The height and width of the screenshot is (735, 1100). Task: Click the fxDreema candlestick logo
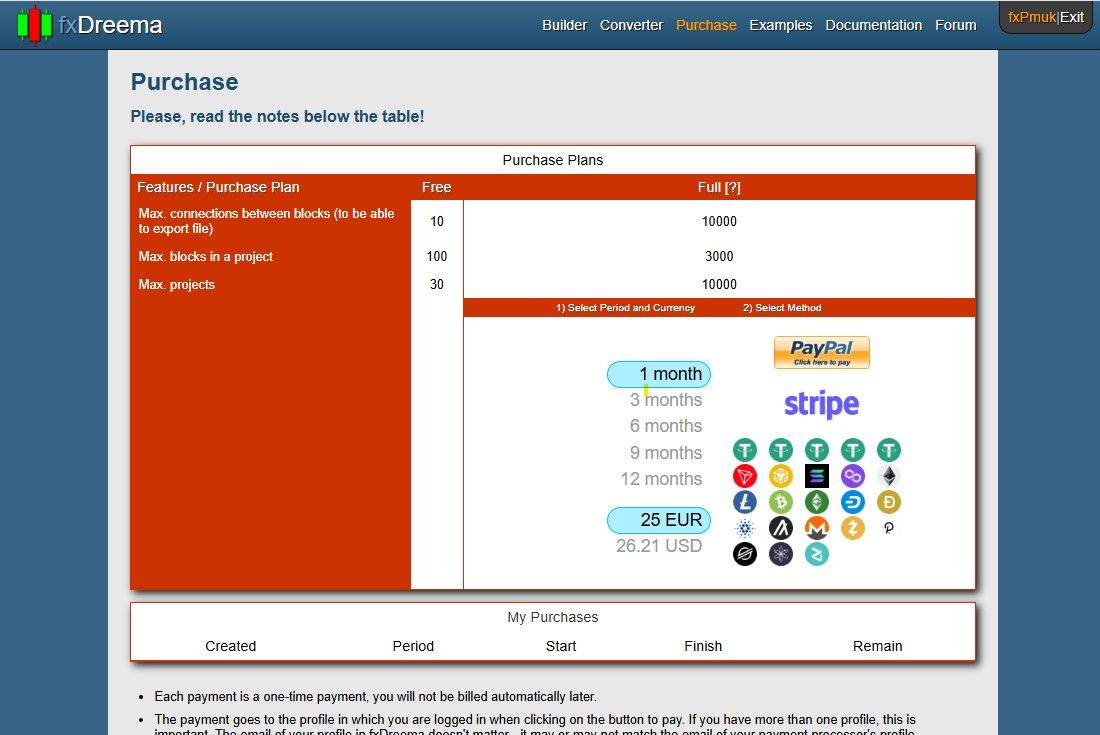coord(34,25)
